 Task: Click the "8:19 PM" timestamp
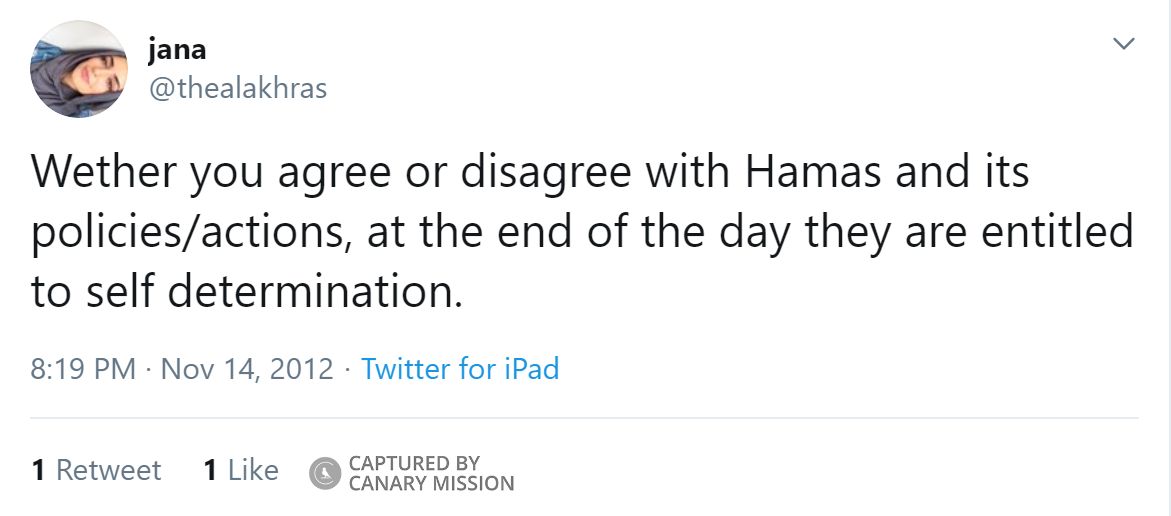click(x=83, y=369)
